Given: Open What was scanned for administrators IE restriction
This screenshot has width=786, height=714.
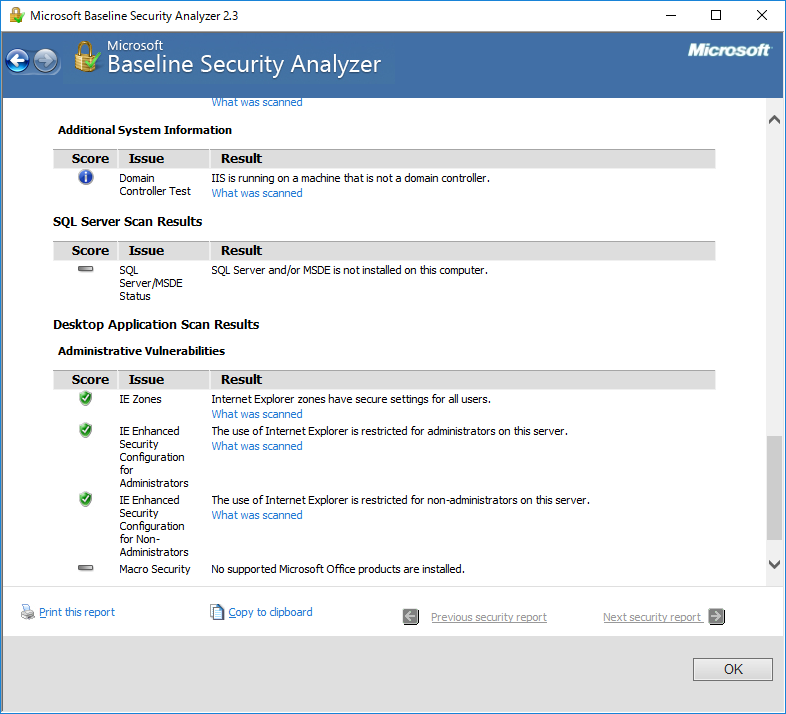Looking at the screenshot, I should pyautogui.click(x=257, y=446).
